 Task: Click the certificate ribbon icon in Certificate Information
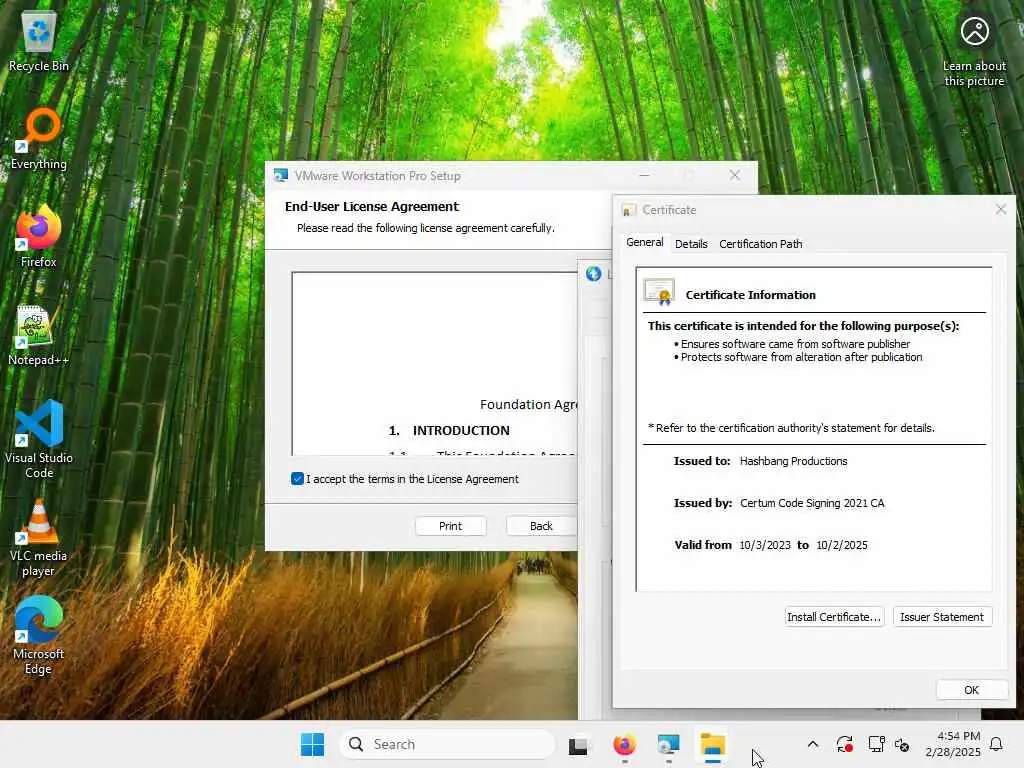(x=659, y=292)
